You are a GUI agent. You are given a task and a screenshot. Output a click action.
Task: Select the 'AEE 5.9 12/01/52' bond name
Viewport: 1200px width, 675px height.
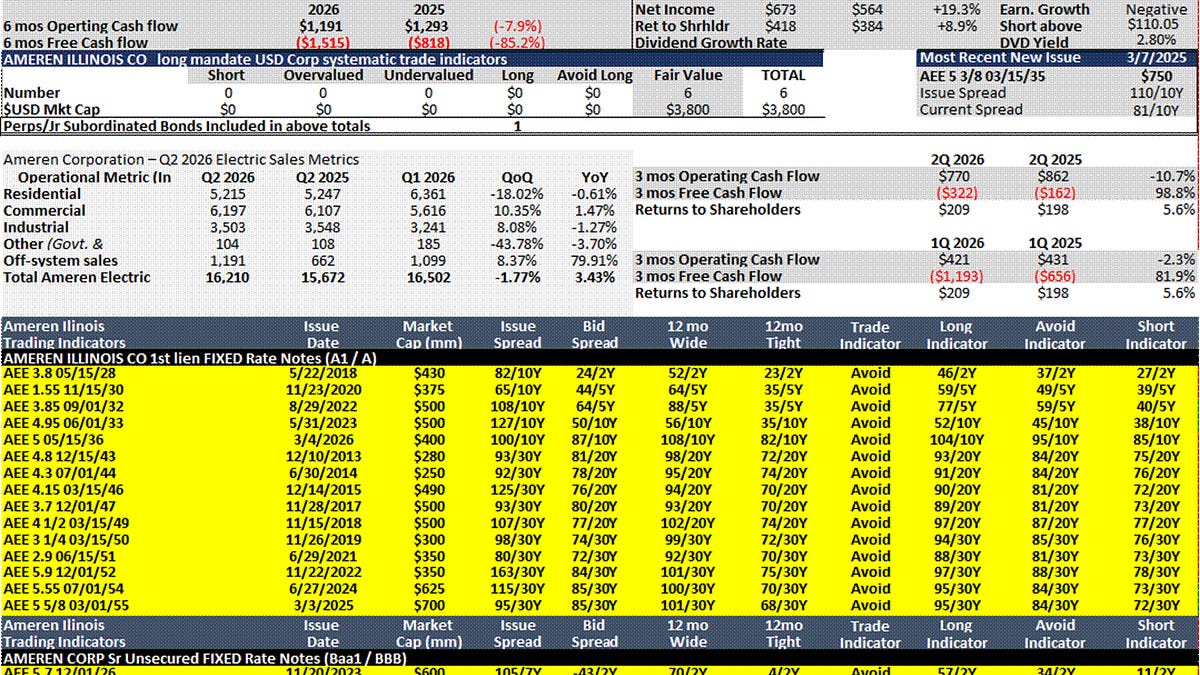click(59, 572)
